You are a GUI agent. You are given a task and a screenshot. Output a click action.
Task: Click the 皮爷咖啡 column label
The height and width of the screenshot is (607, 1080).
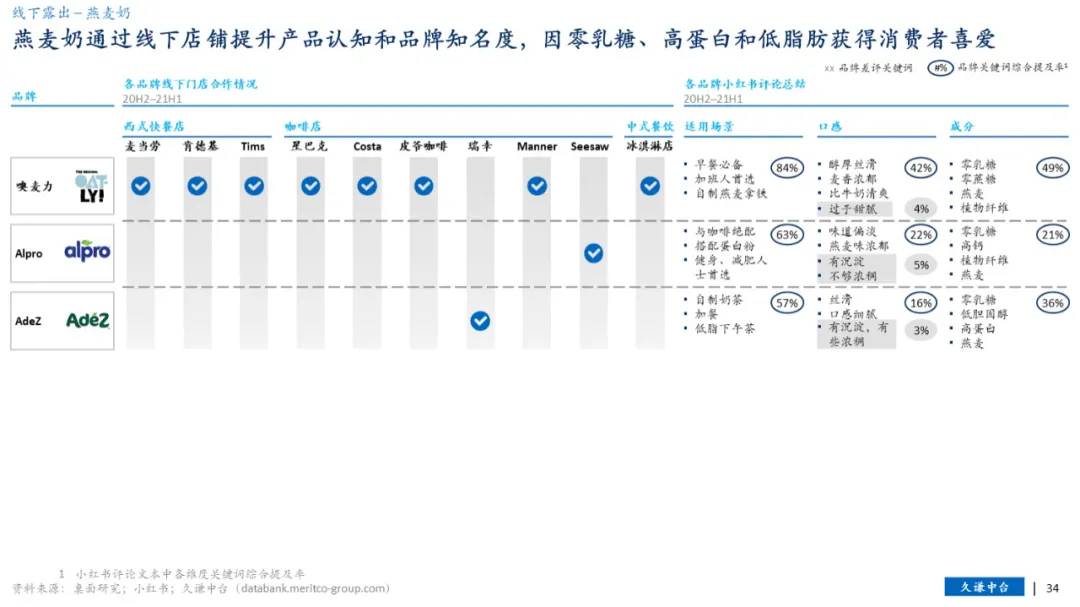(x=424, y=146)
